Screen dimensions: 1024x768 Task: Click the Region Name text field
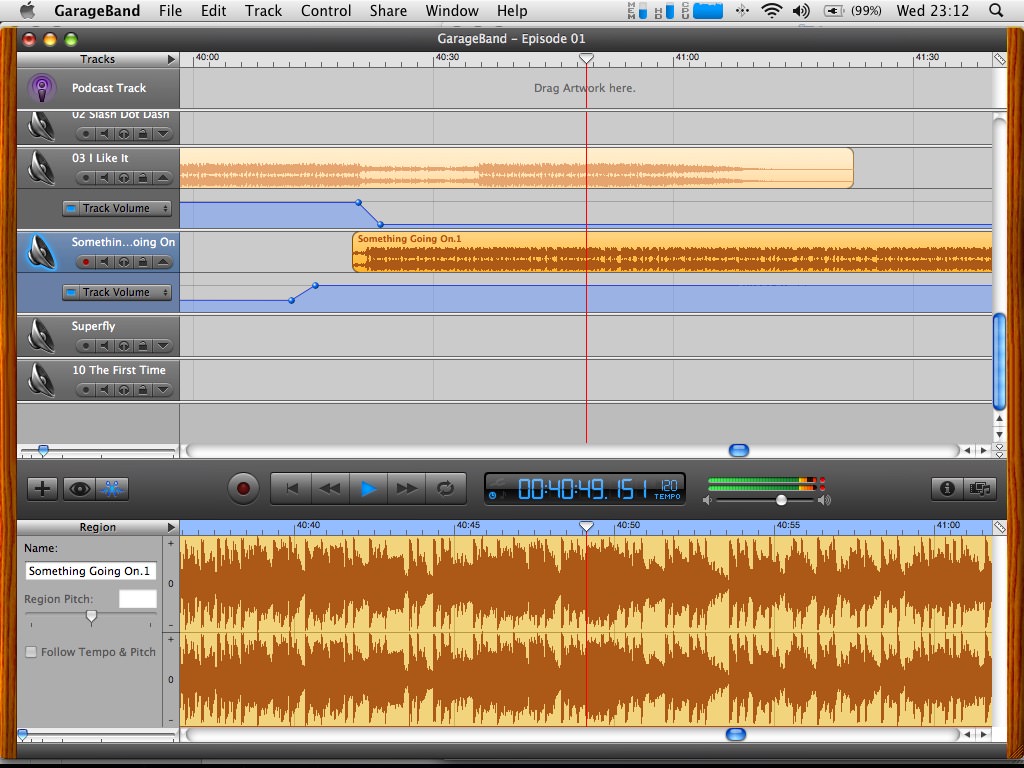[x=91, y=571]
